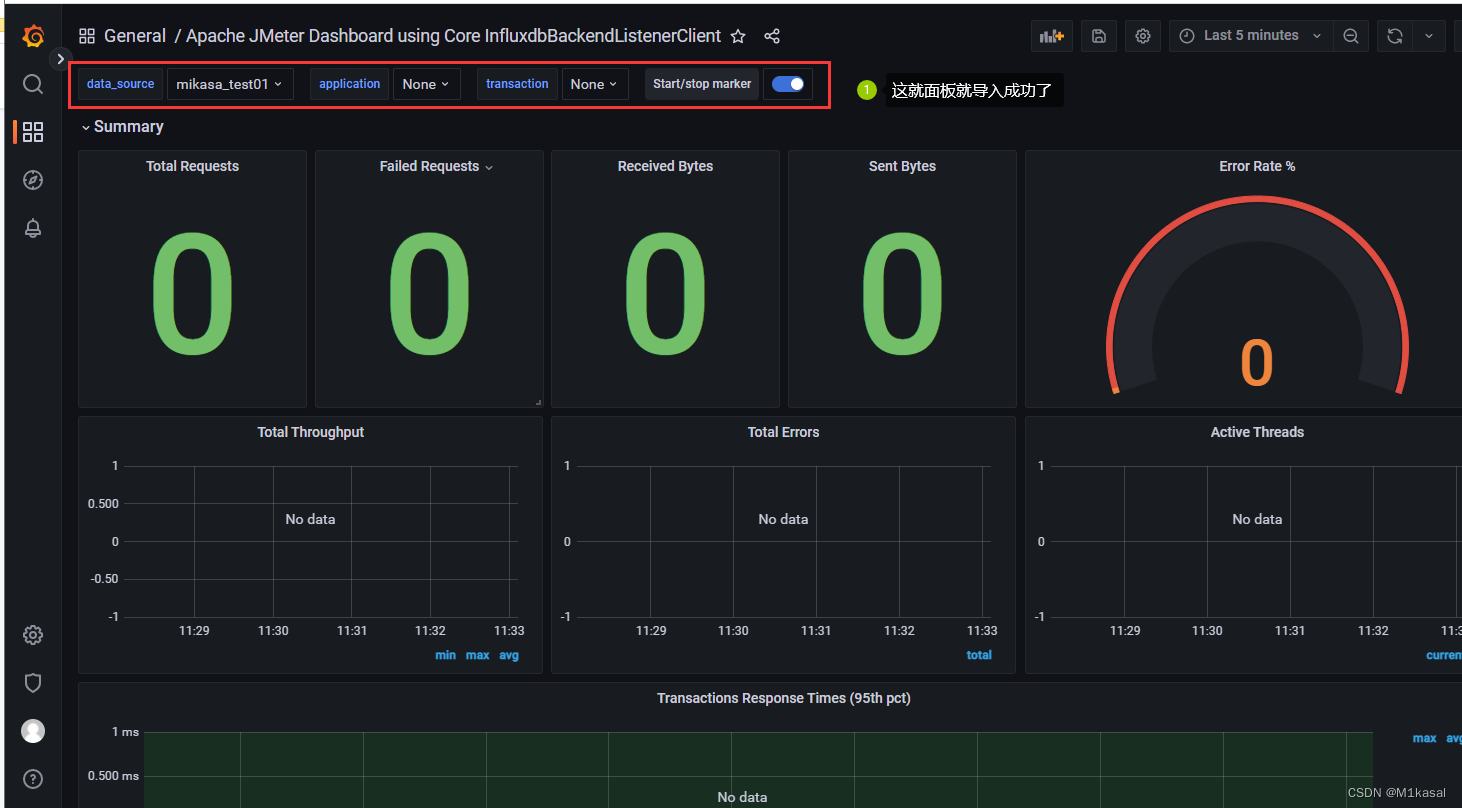
Task: Click the Total Requests panel title
Action: (192, 166)
